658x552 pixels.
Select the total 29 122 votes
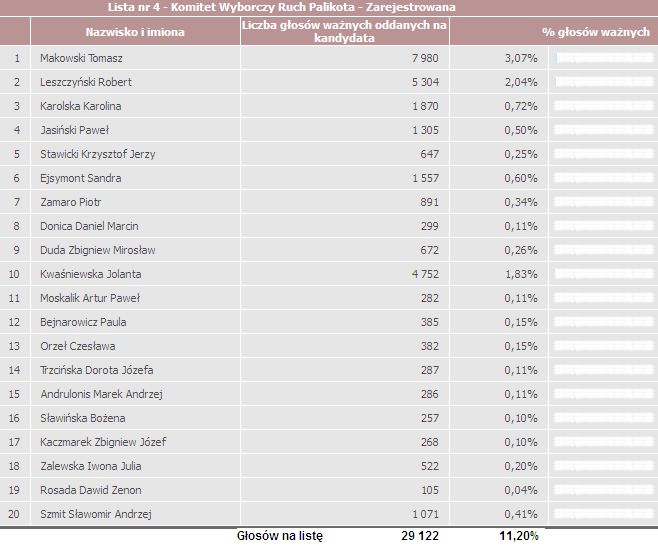pyautogui.click(x=420, y=536)
